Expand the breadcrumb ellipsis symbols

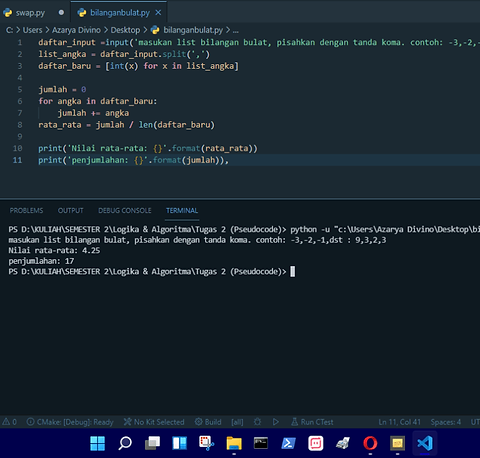pyautogui.click(x=236, y=31)
